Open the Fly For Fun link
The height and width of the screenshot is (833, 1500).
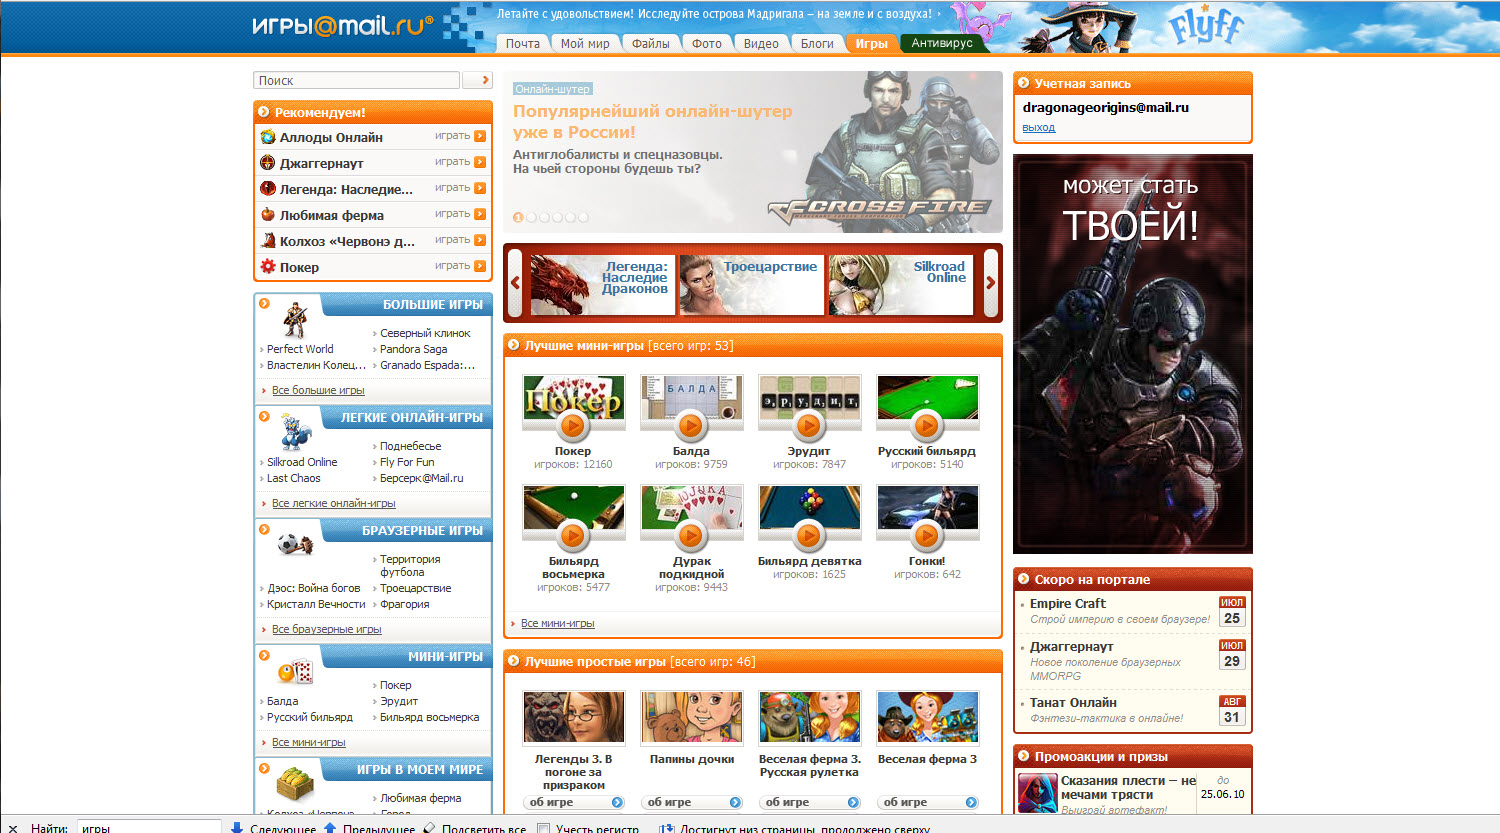pos(407,462)
